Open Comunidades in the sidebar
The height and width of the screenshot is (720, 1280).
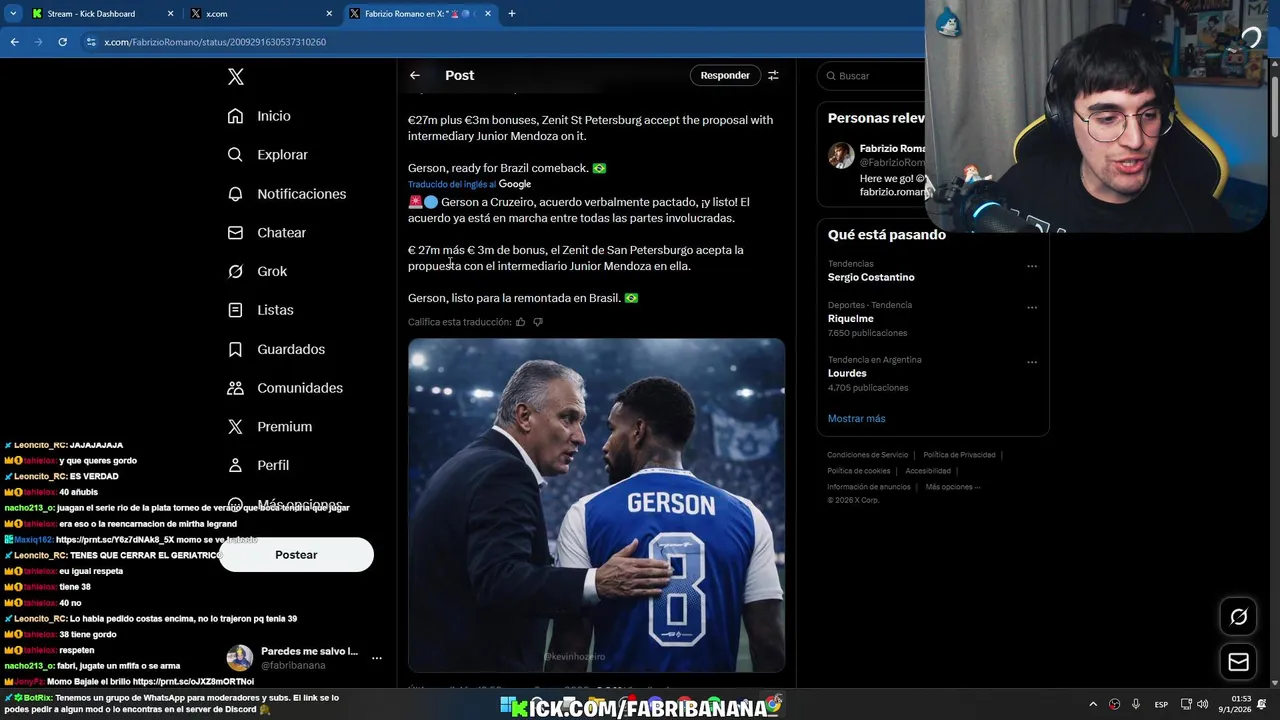pyautogui.click(x=285, y=388)
